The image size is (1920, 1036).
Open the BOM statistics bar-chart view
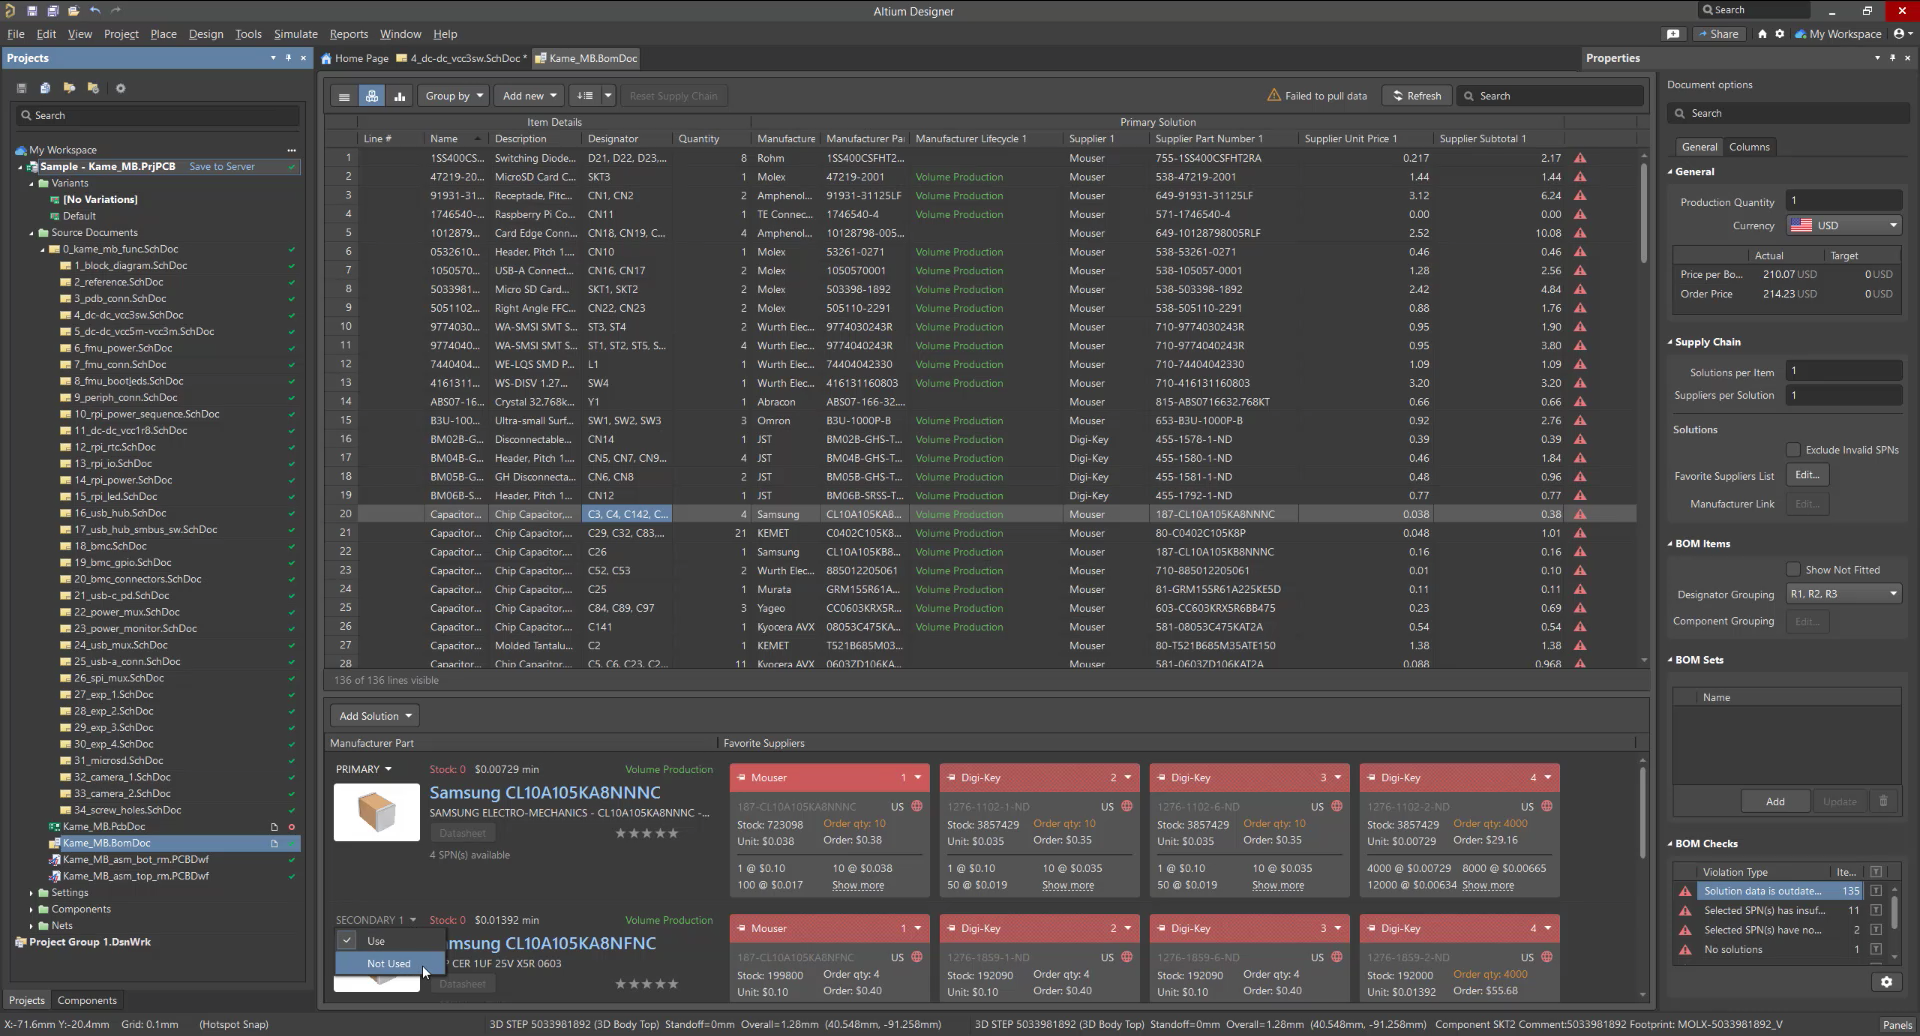(400, 95)
